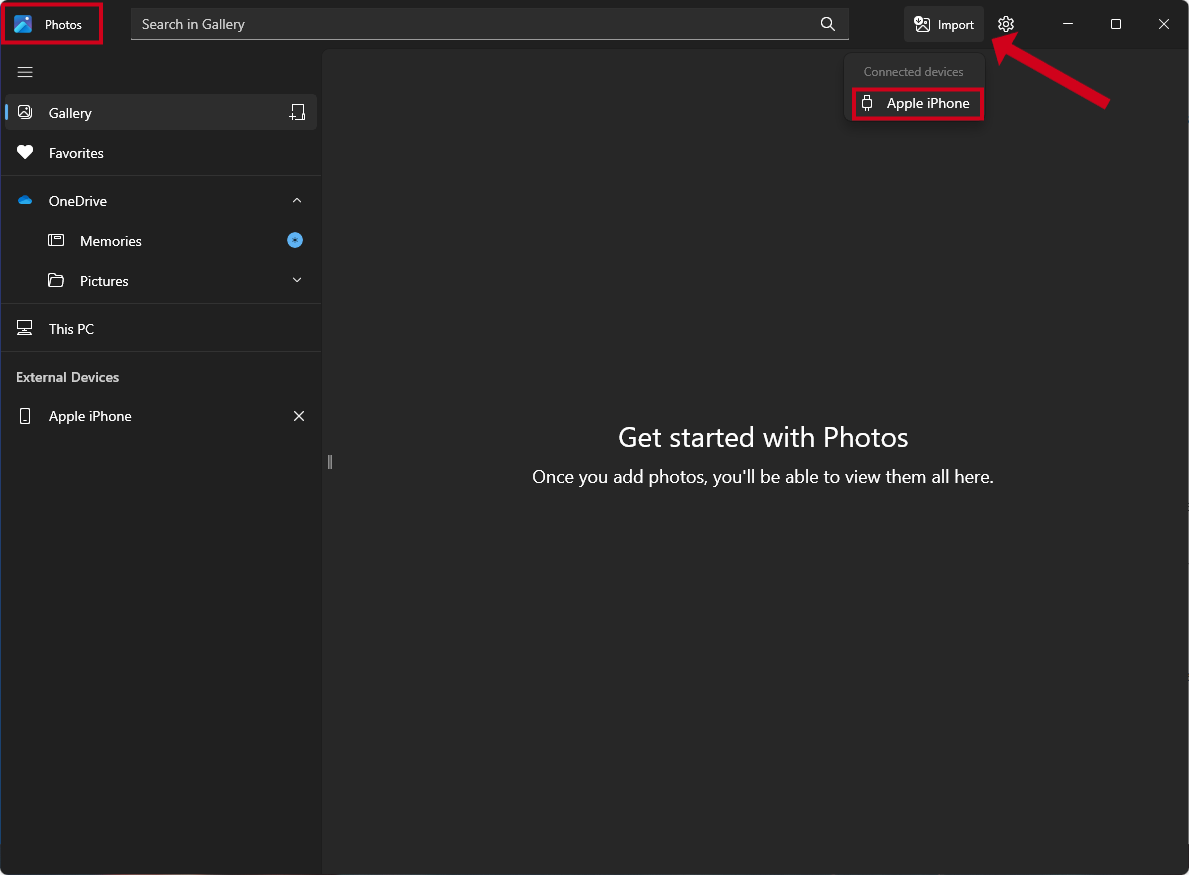Click the Get started with Photos heading
1189x875 pixels.
[763, 438]
